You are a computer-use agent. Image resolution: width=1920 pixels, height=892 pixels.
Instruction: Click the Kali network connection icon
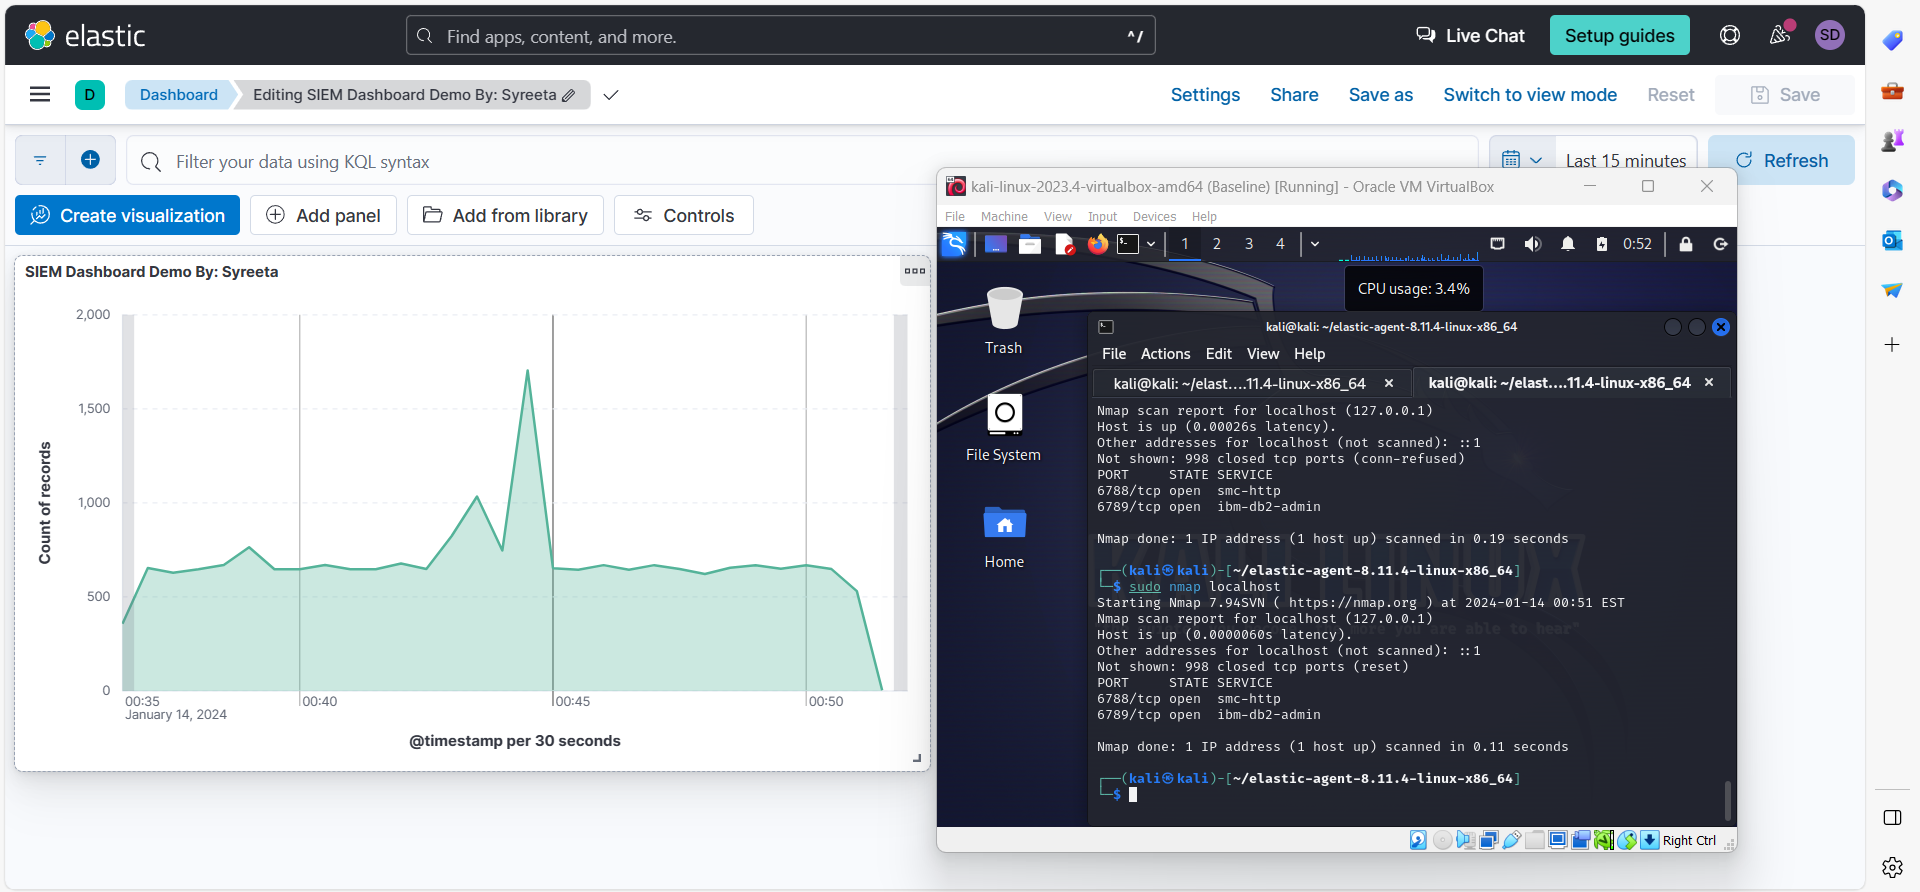pyautogui.click(x=1497, y=244)
